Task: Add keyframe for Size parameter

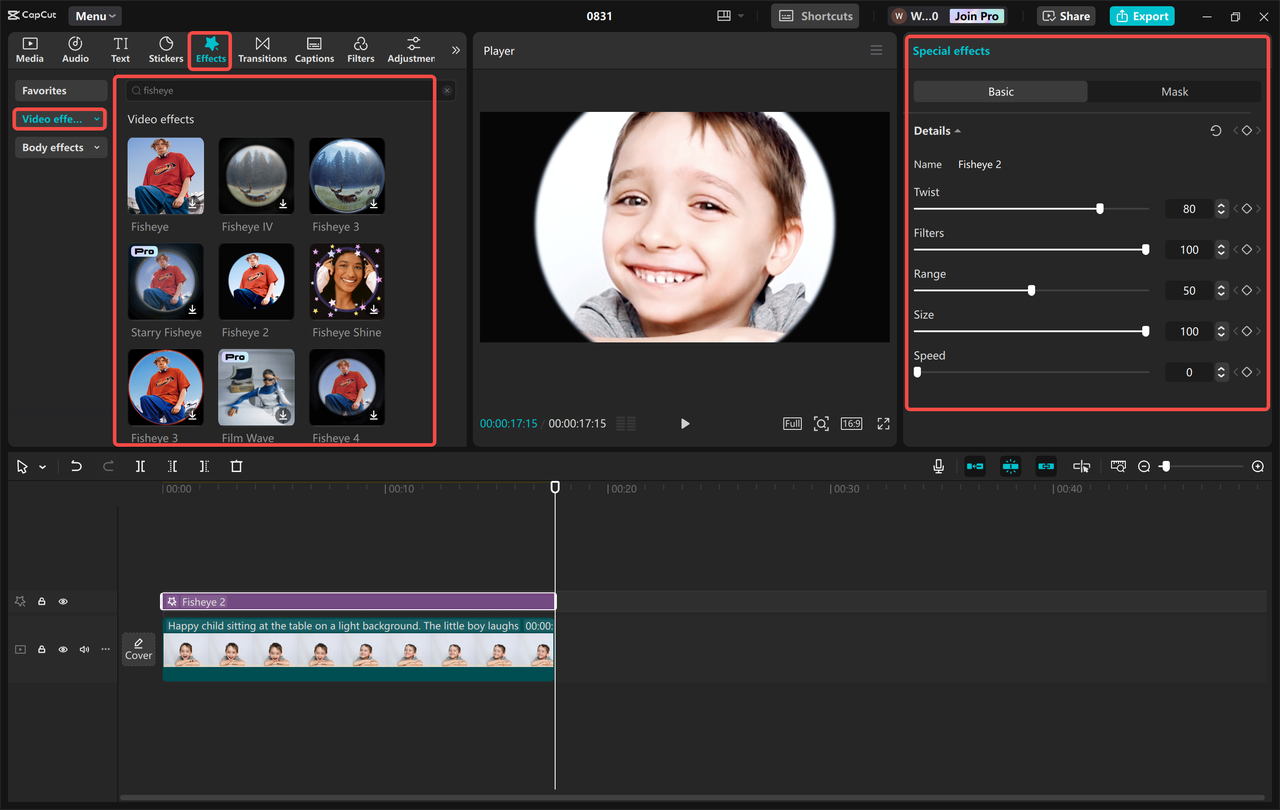Action: coord(1247,331)
